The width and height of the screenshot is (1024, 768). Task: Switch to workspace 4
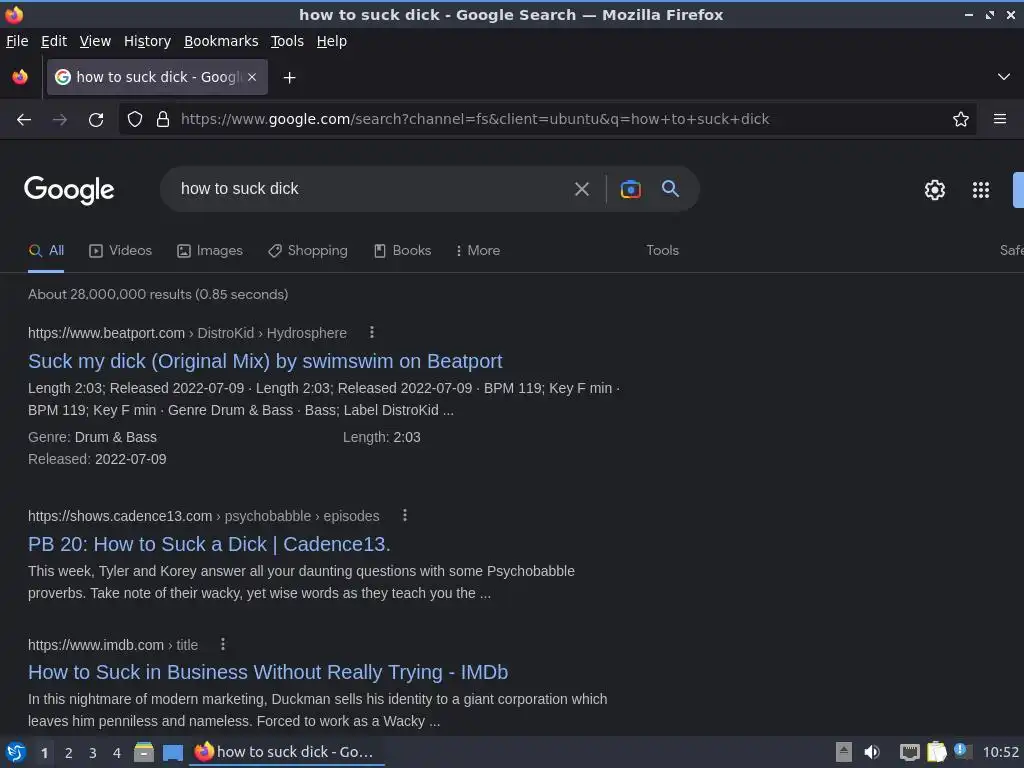[117, 753]
